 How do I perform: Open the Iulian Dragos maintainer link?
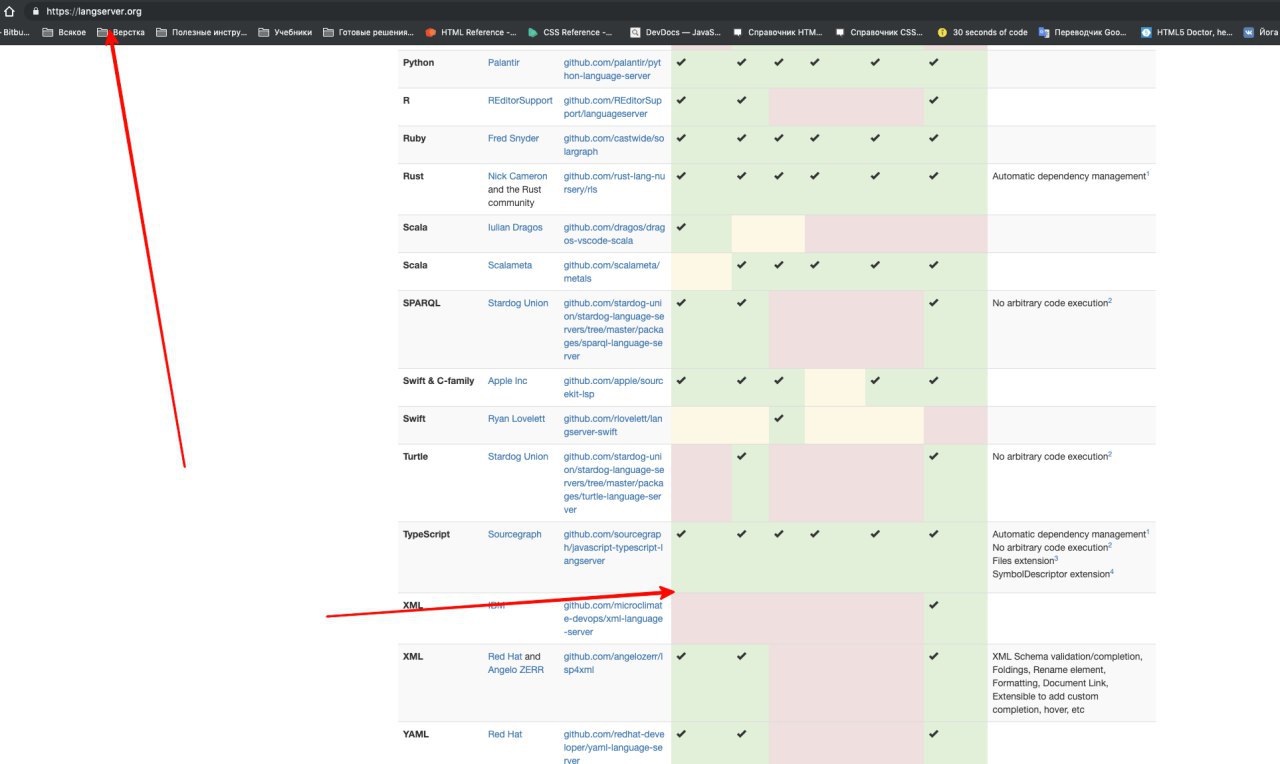point(515,227)
